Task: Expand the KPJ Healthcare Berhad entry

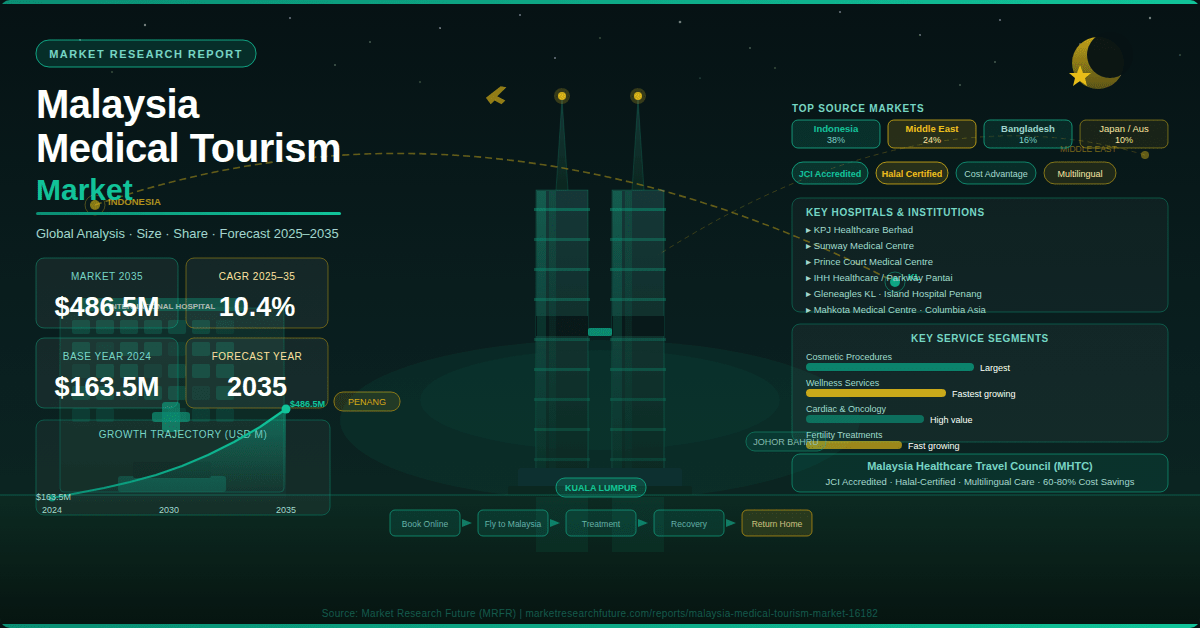Action: [862, 230]
